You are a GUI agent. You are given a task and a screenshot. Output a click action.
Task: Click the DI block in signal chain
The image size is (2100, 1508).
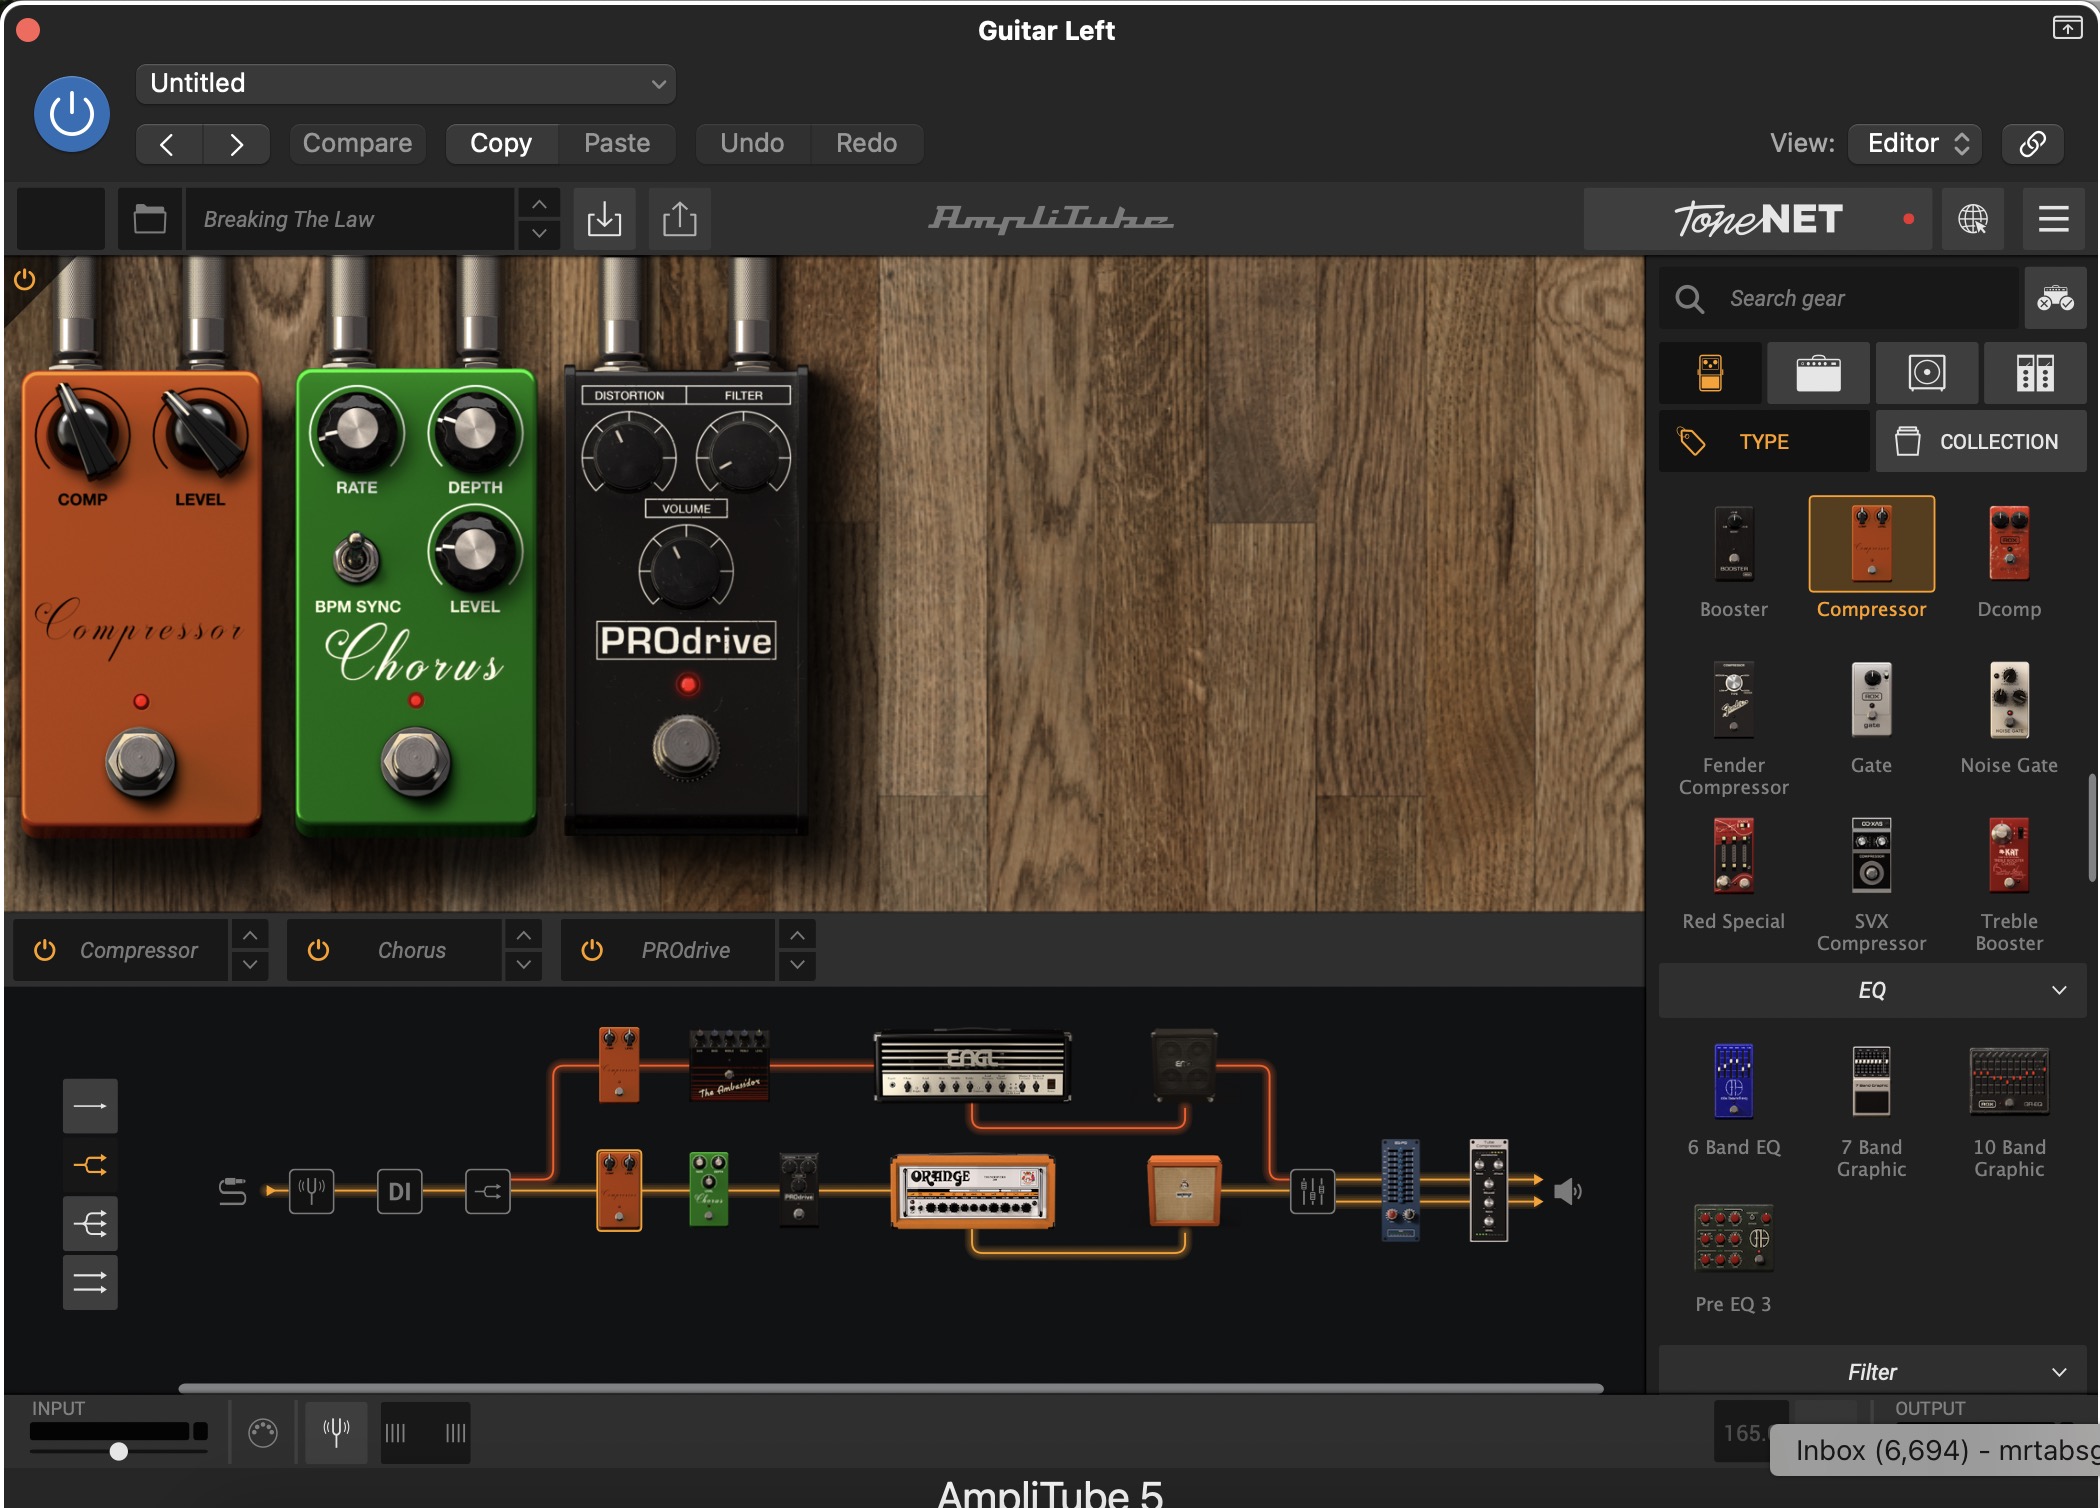pyautogui.click(x=399, y=1191)
